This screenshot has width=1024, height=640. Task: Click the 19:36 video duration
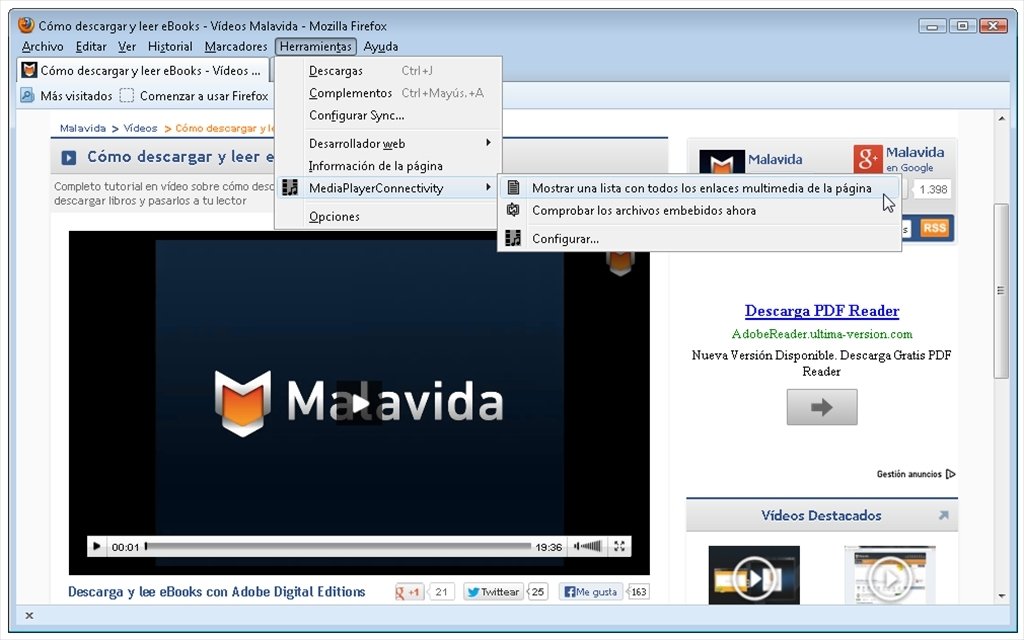549,547
